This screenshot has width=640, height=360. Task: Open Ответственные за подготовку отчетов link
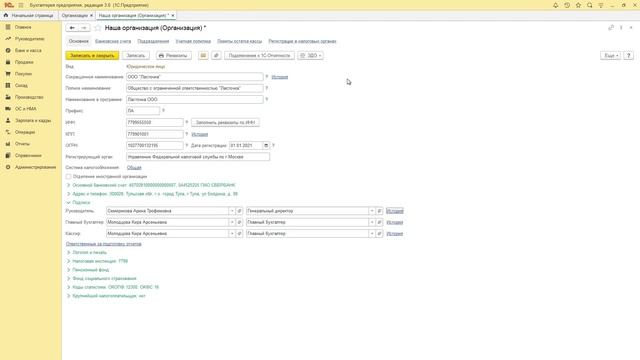tap(104, 244)
